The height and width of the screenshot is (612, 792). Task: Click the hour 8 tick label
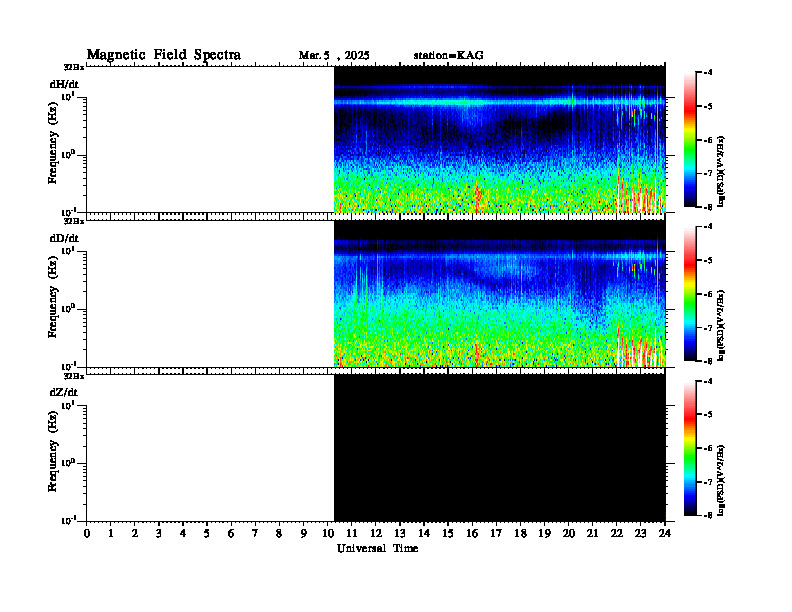[x=279, y=534]
